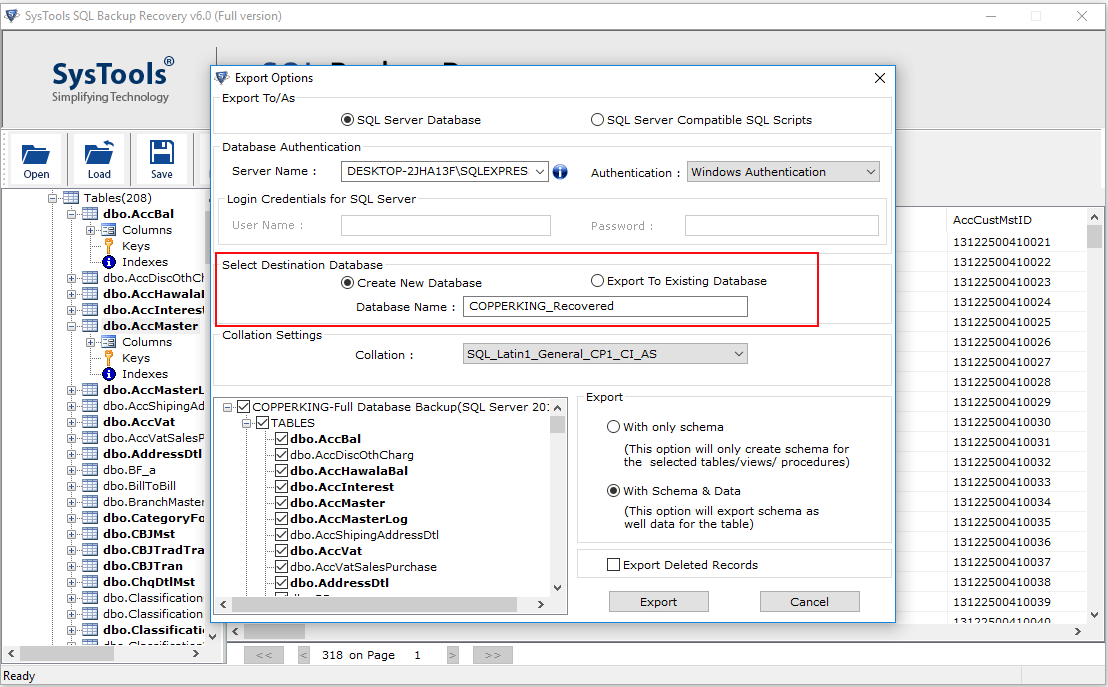This screenshot has width=1108, height=687.
Task: Expand the Server Name combo box
Action: [x=540, y=171]
